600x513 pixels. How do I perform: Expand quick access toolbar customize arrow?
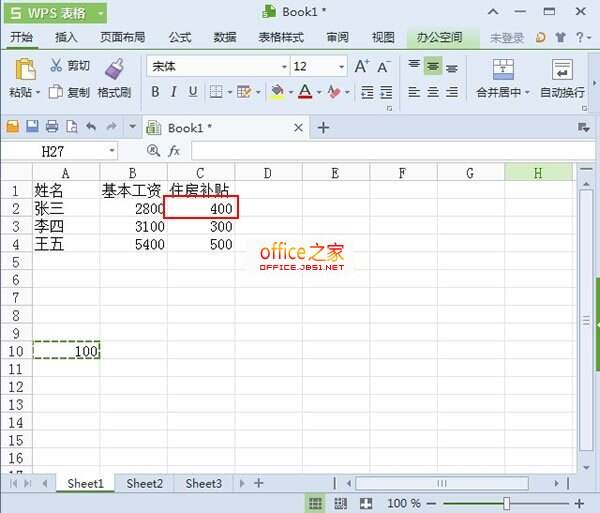(132, 126)
